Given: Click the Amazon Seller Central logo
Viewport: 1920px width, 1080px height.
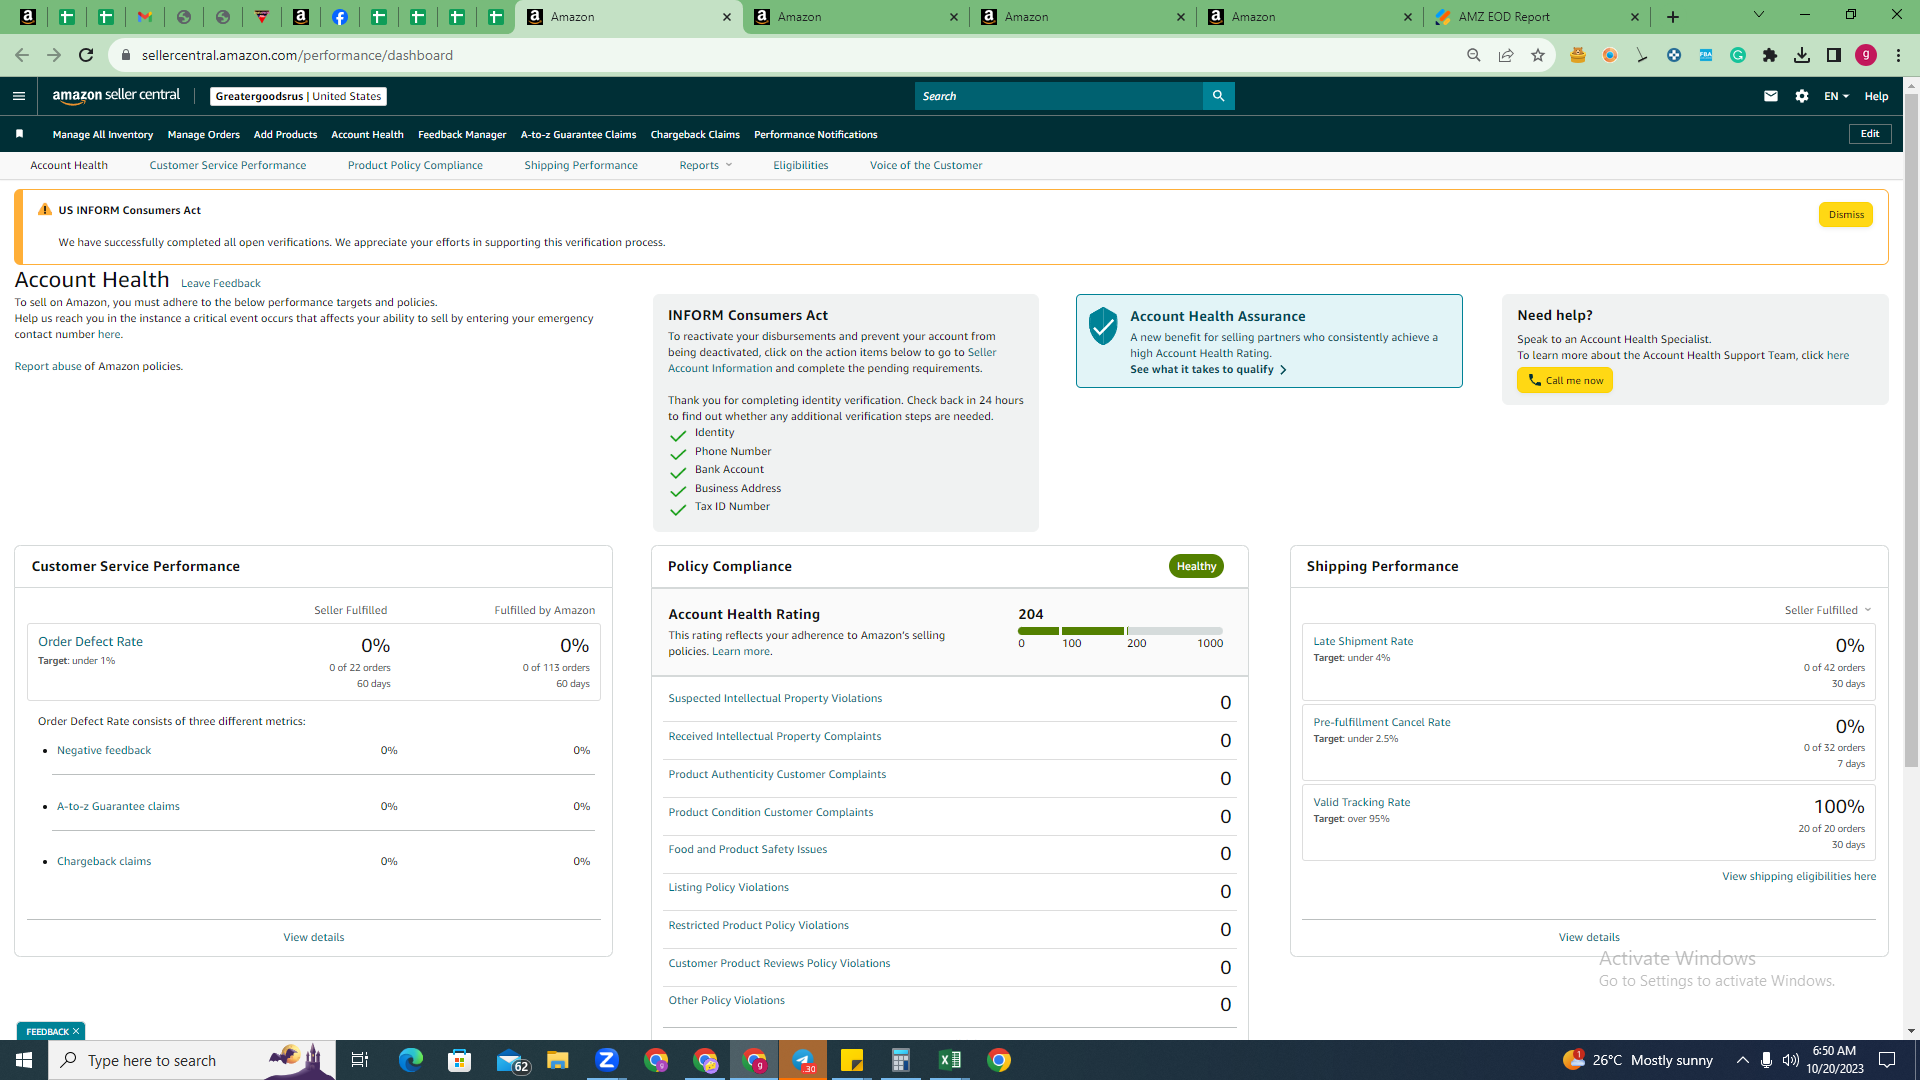Looking at the screenshot, I should pos(116,96).
